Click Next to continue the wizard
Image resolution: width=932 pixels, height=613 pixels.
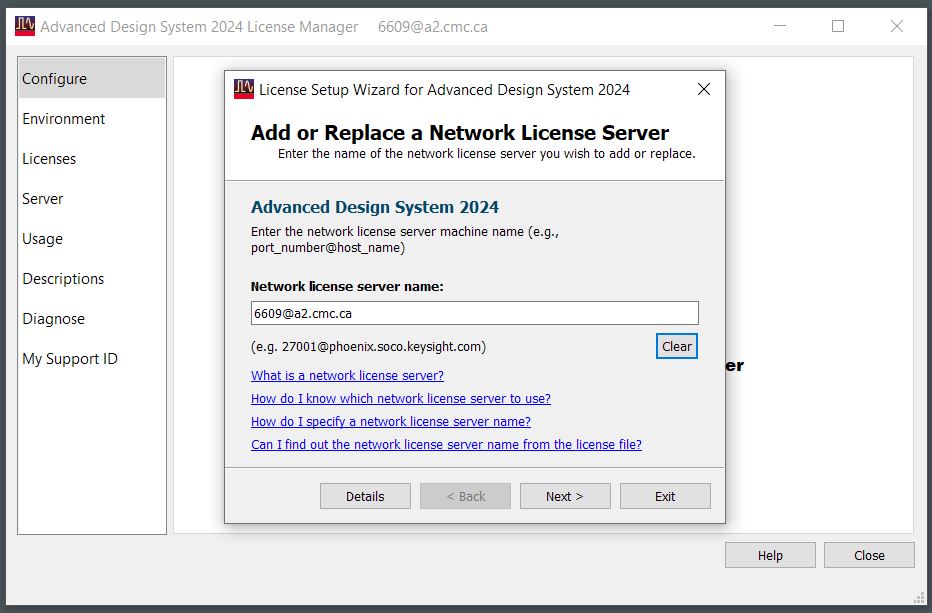tap(565, 496)
